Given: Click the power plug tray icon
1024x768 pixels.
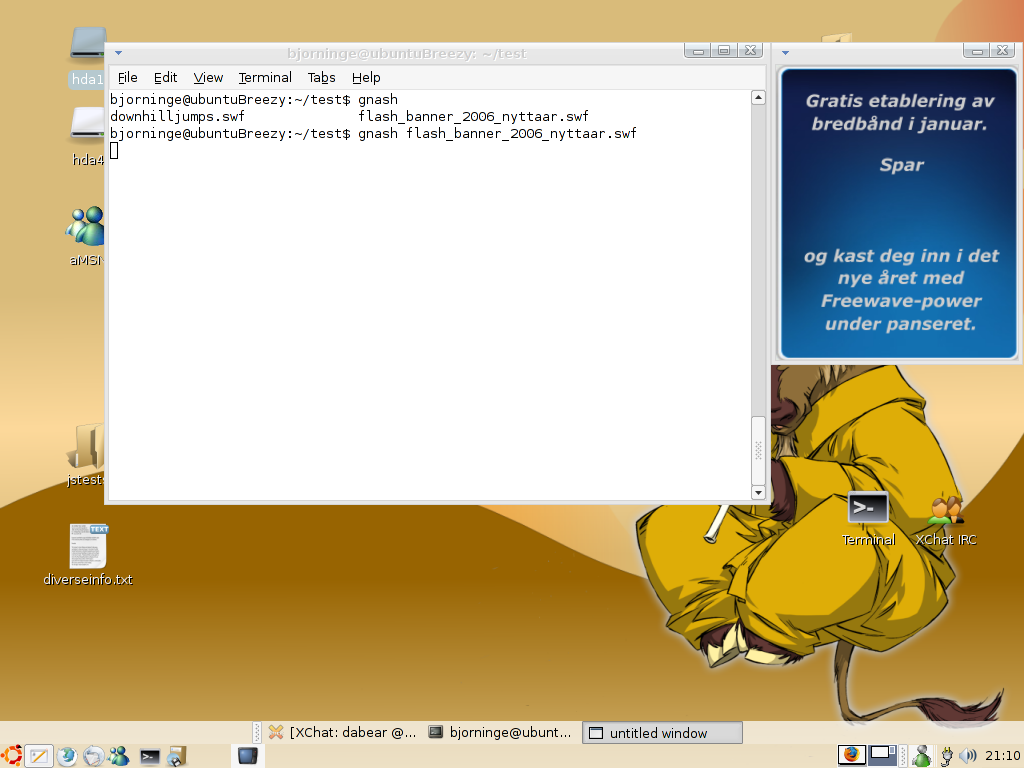Looking at the screenshot, I should (x=946, y=756).
